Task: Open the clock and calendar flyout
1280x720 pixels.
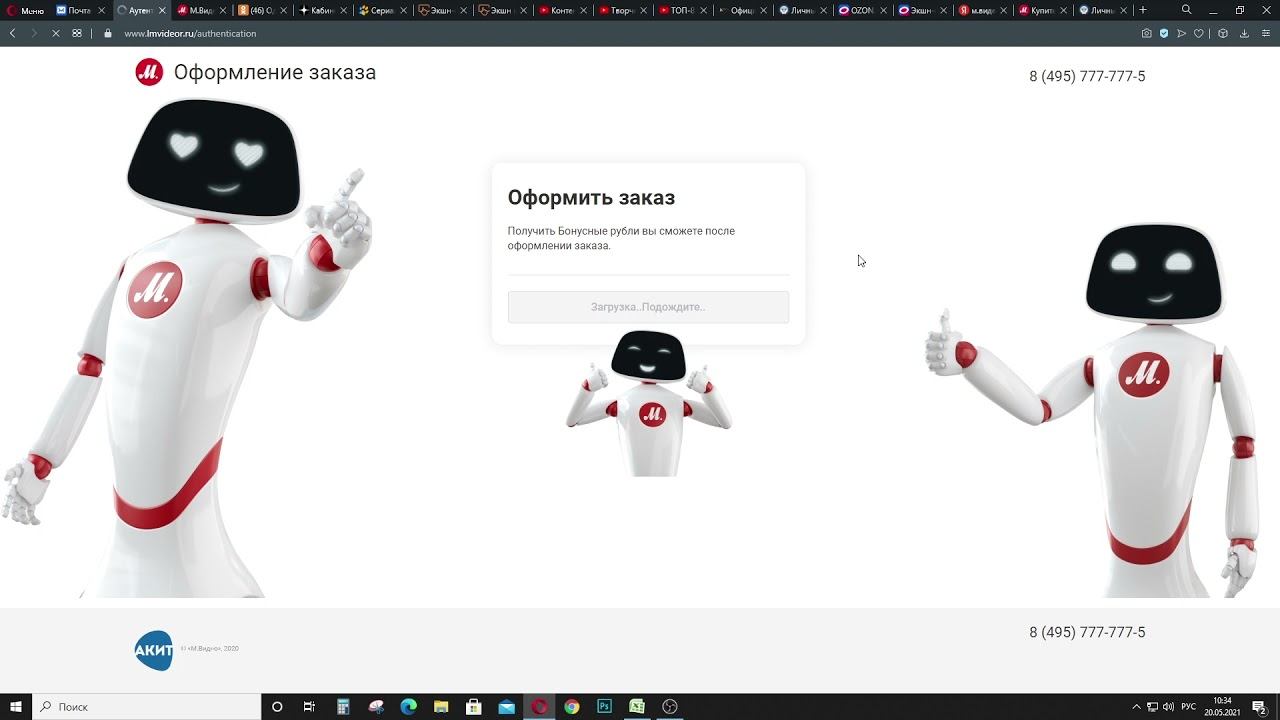Action: coord(1222,706)
